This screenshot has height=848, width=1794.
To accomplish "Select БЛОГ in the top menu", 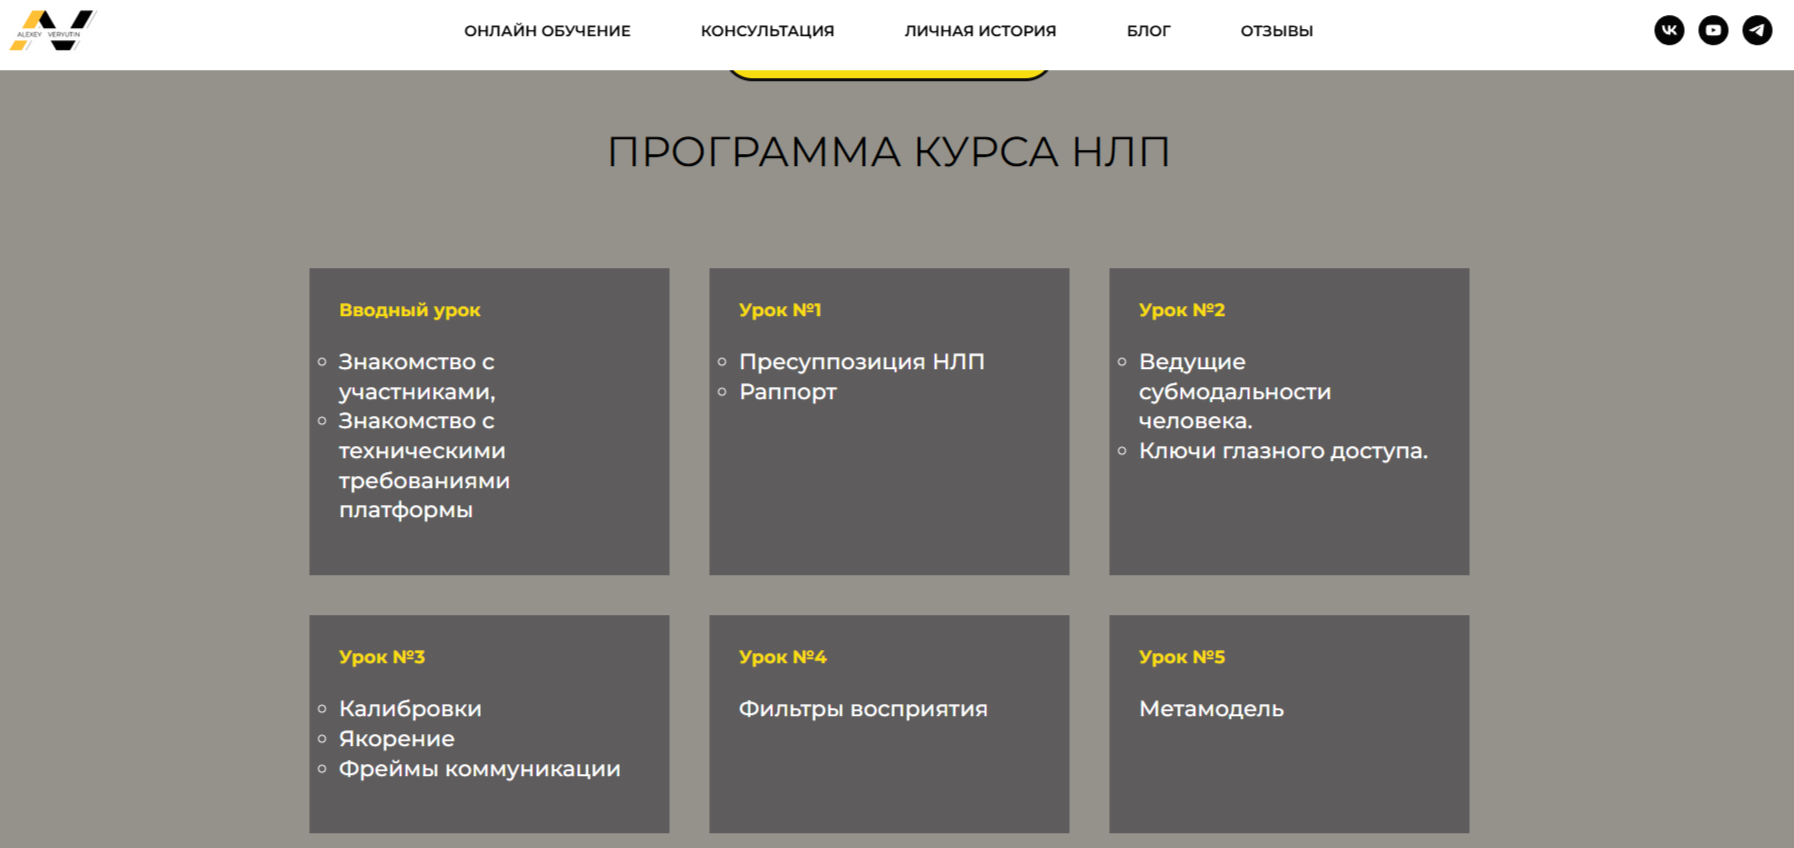I will 1148,31.
